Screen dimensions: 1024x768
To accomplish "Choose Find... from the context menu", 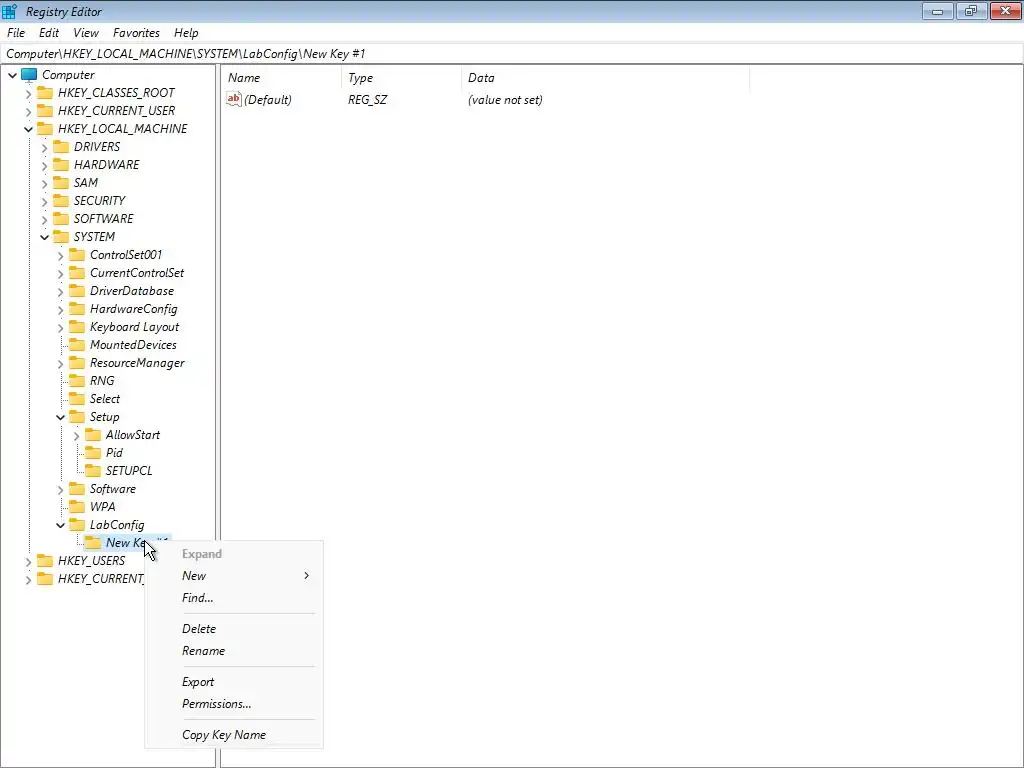I will [x=234, y=598].
